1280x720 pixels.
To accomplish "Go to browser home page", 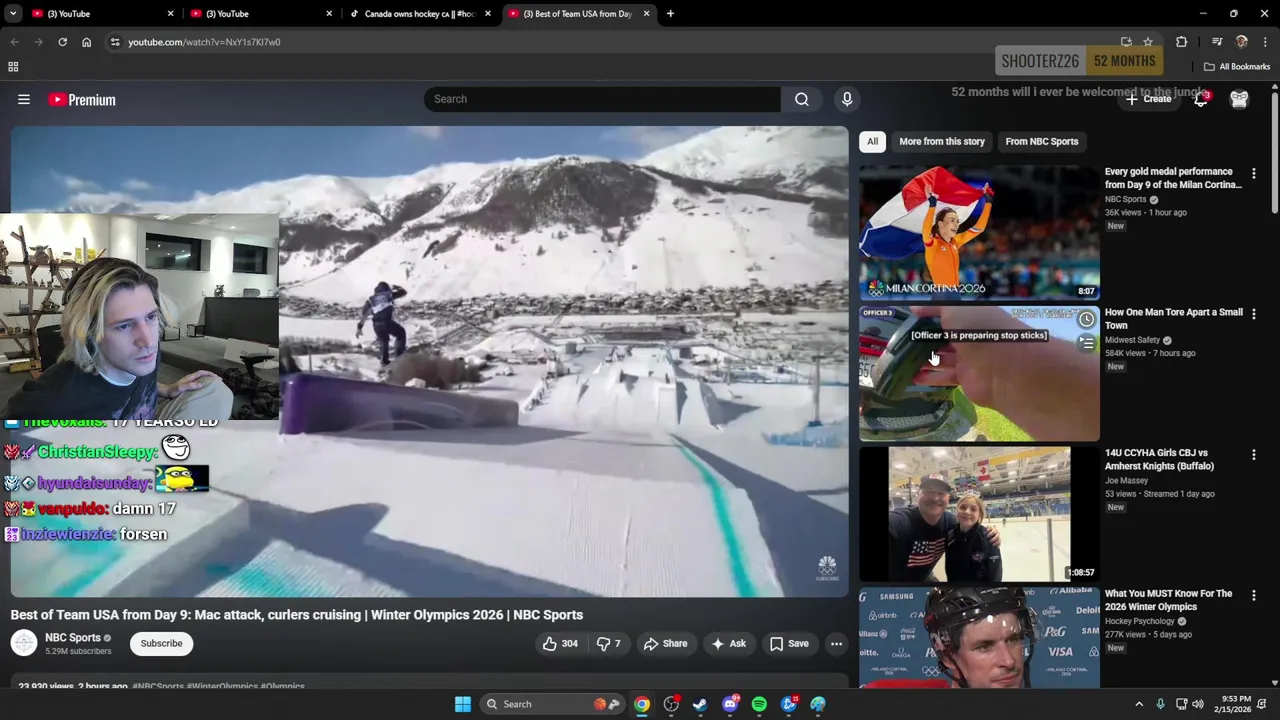I will click(x=86, y=42).
